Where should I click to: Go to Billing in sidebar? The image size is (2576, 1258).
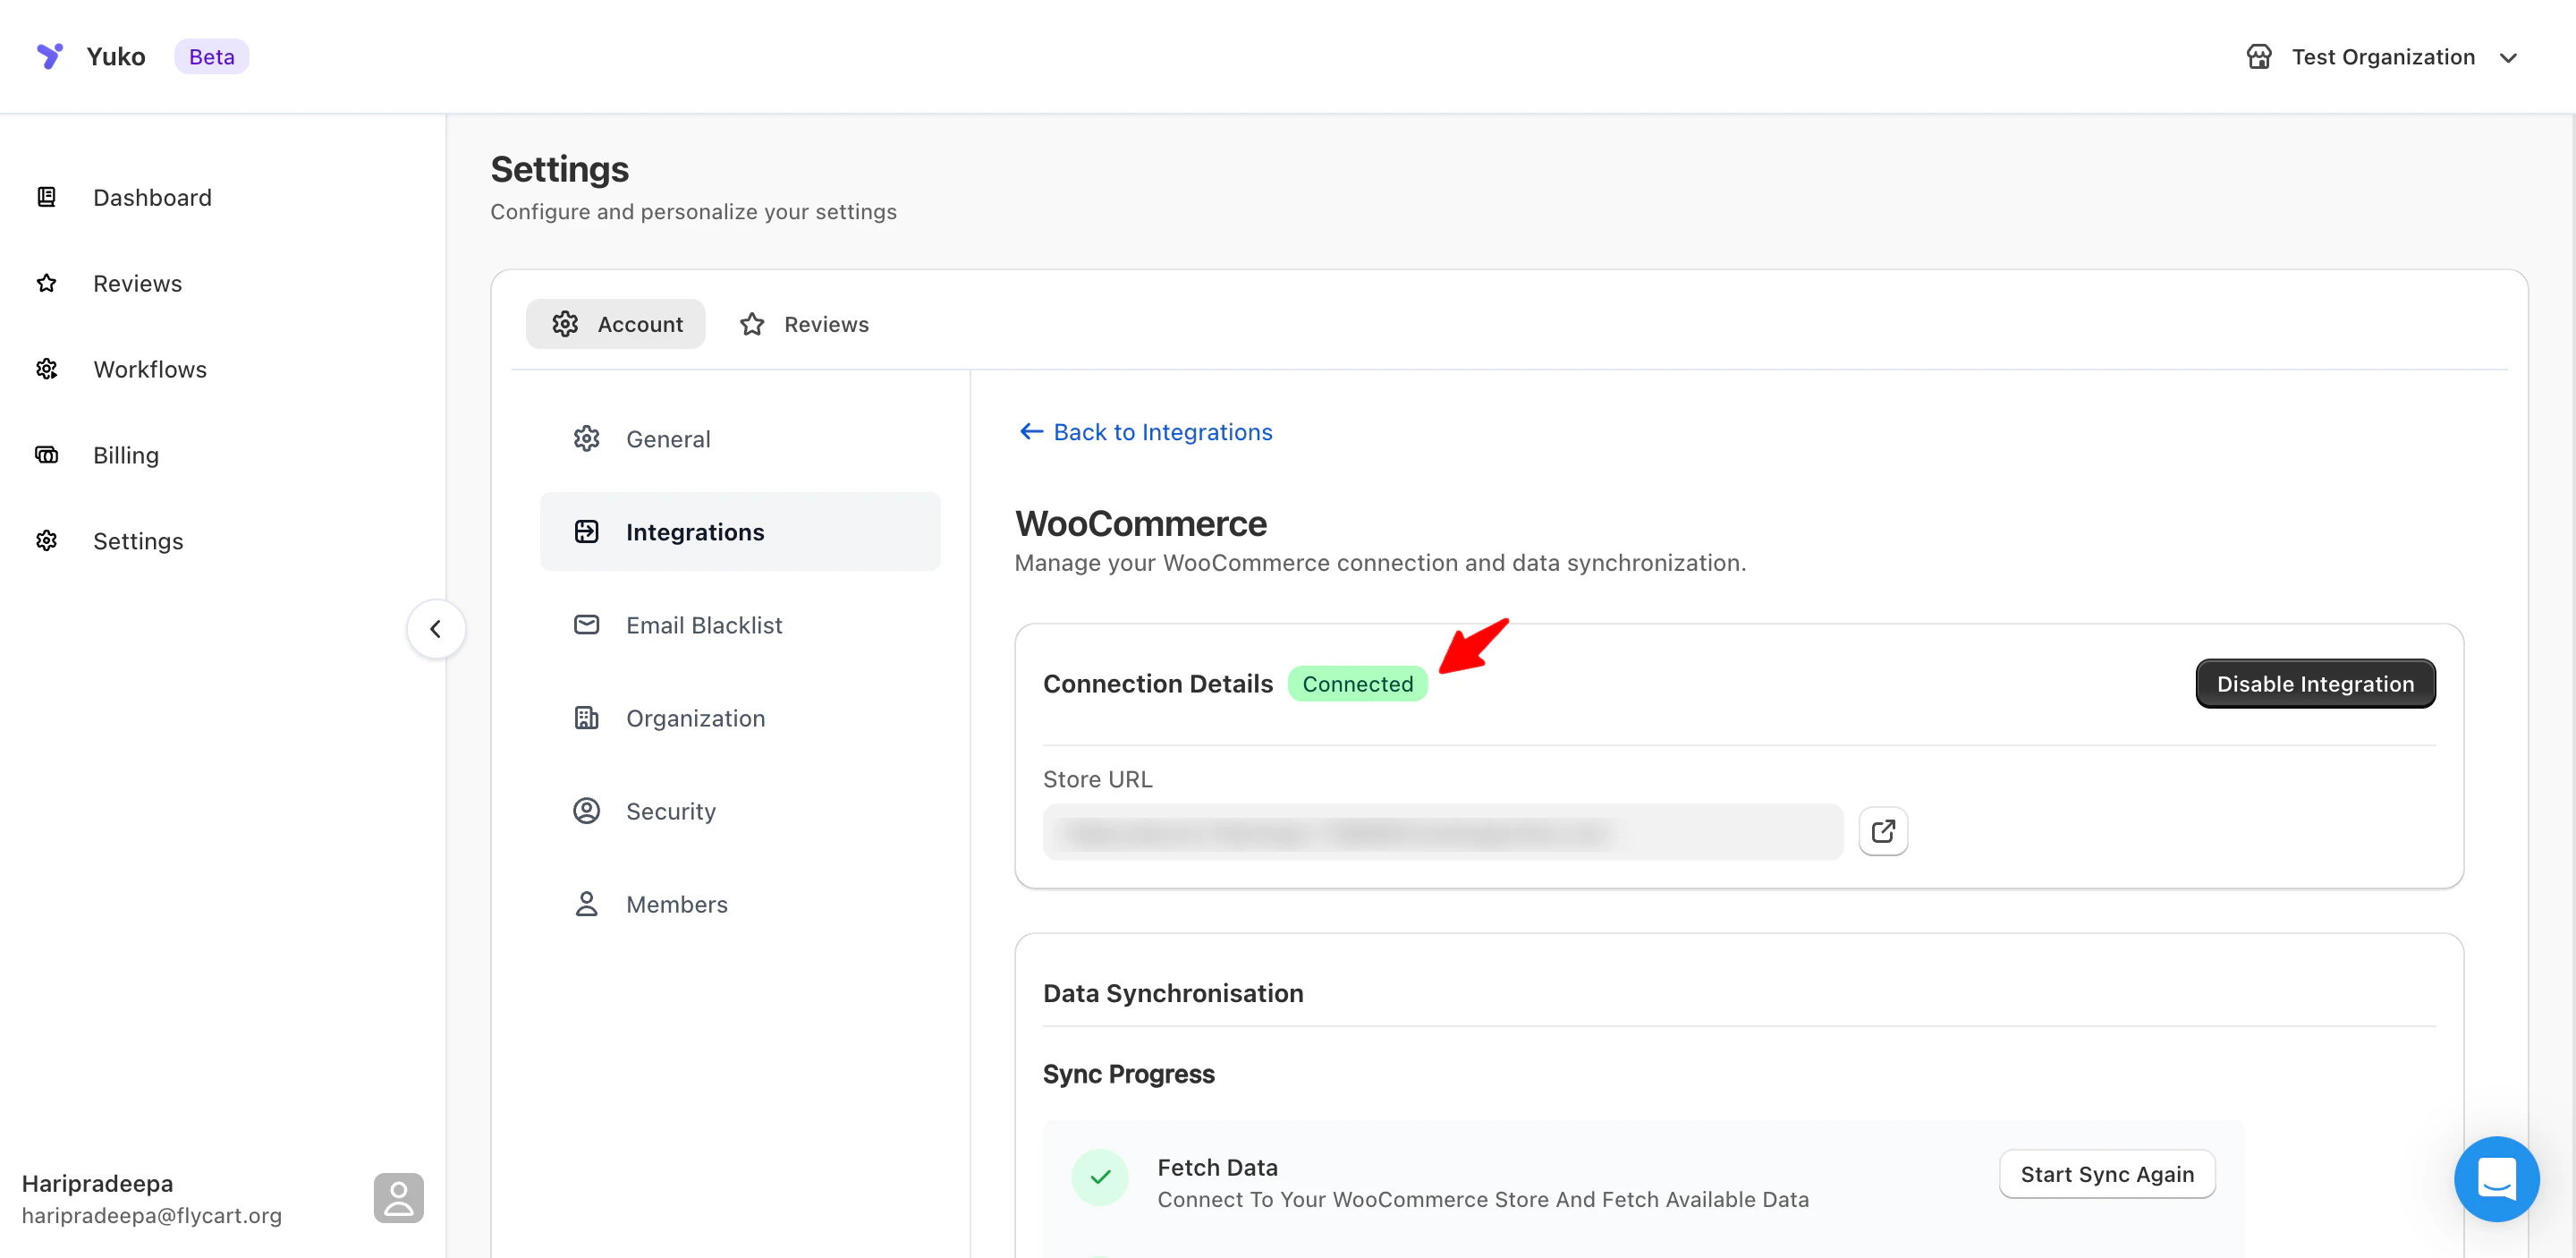pyautogui.click(x=126, y=455)
